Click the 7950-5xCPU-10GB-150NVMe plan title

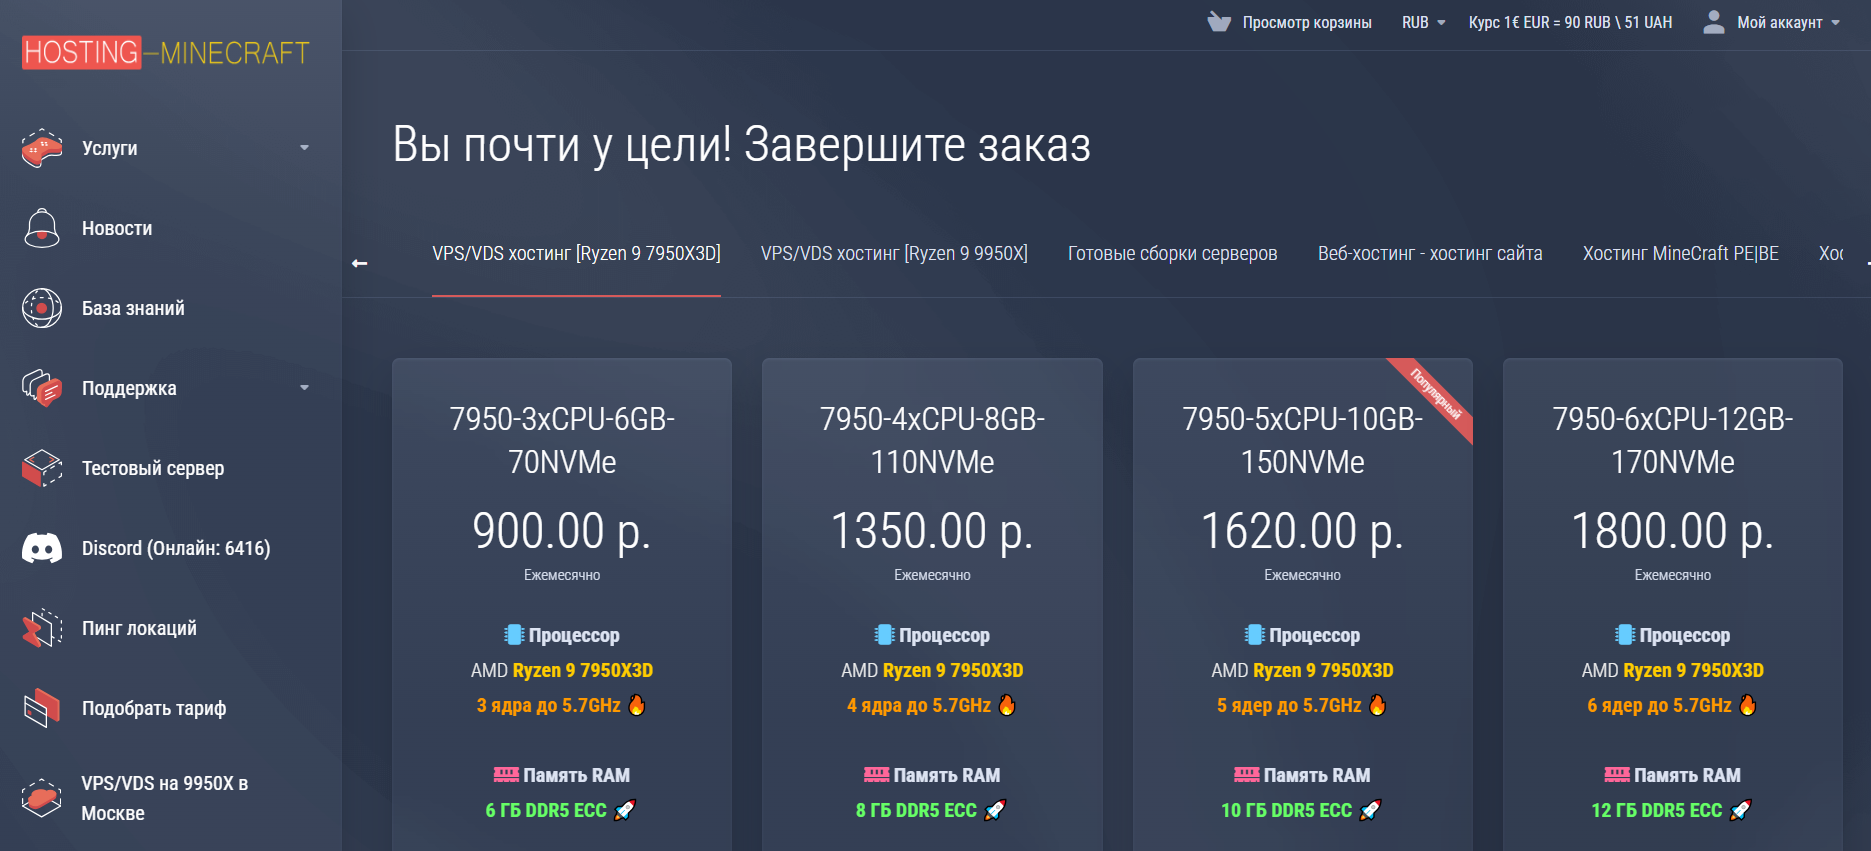(1302, 440)
